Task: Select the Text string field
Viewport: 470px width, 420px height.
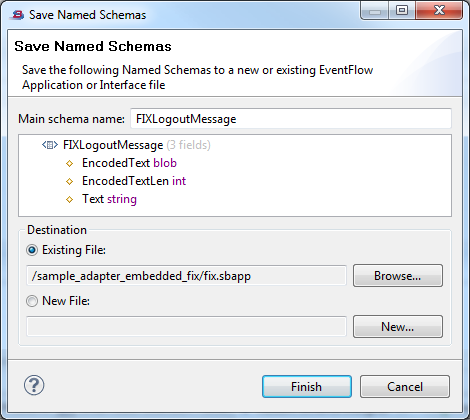Action: [x=109, y=199]
